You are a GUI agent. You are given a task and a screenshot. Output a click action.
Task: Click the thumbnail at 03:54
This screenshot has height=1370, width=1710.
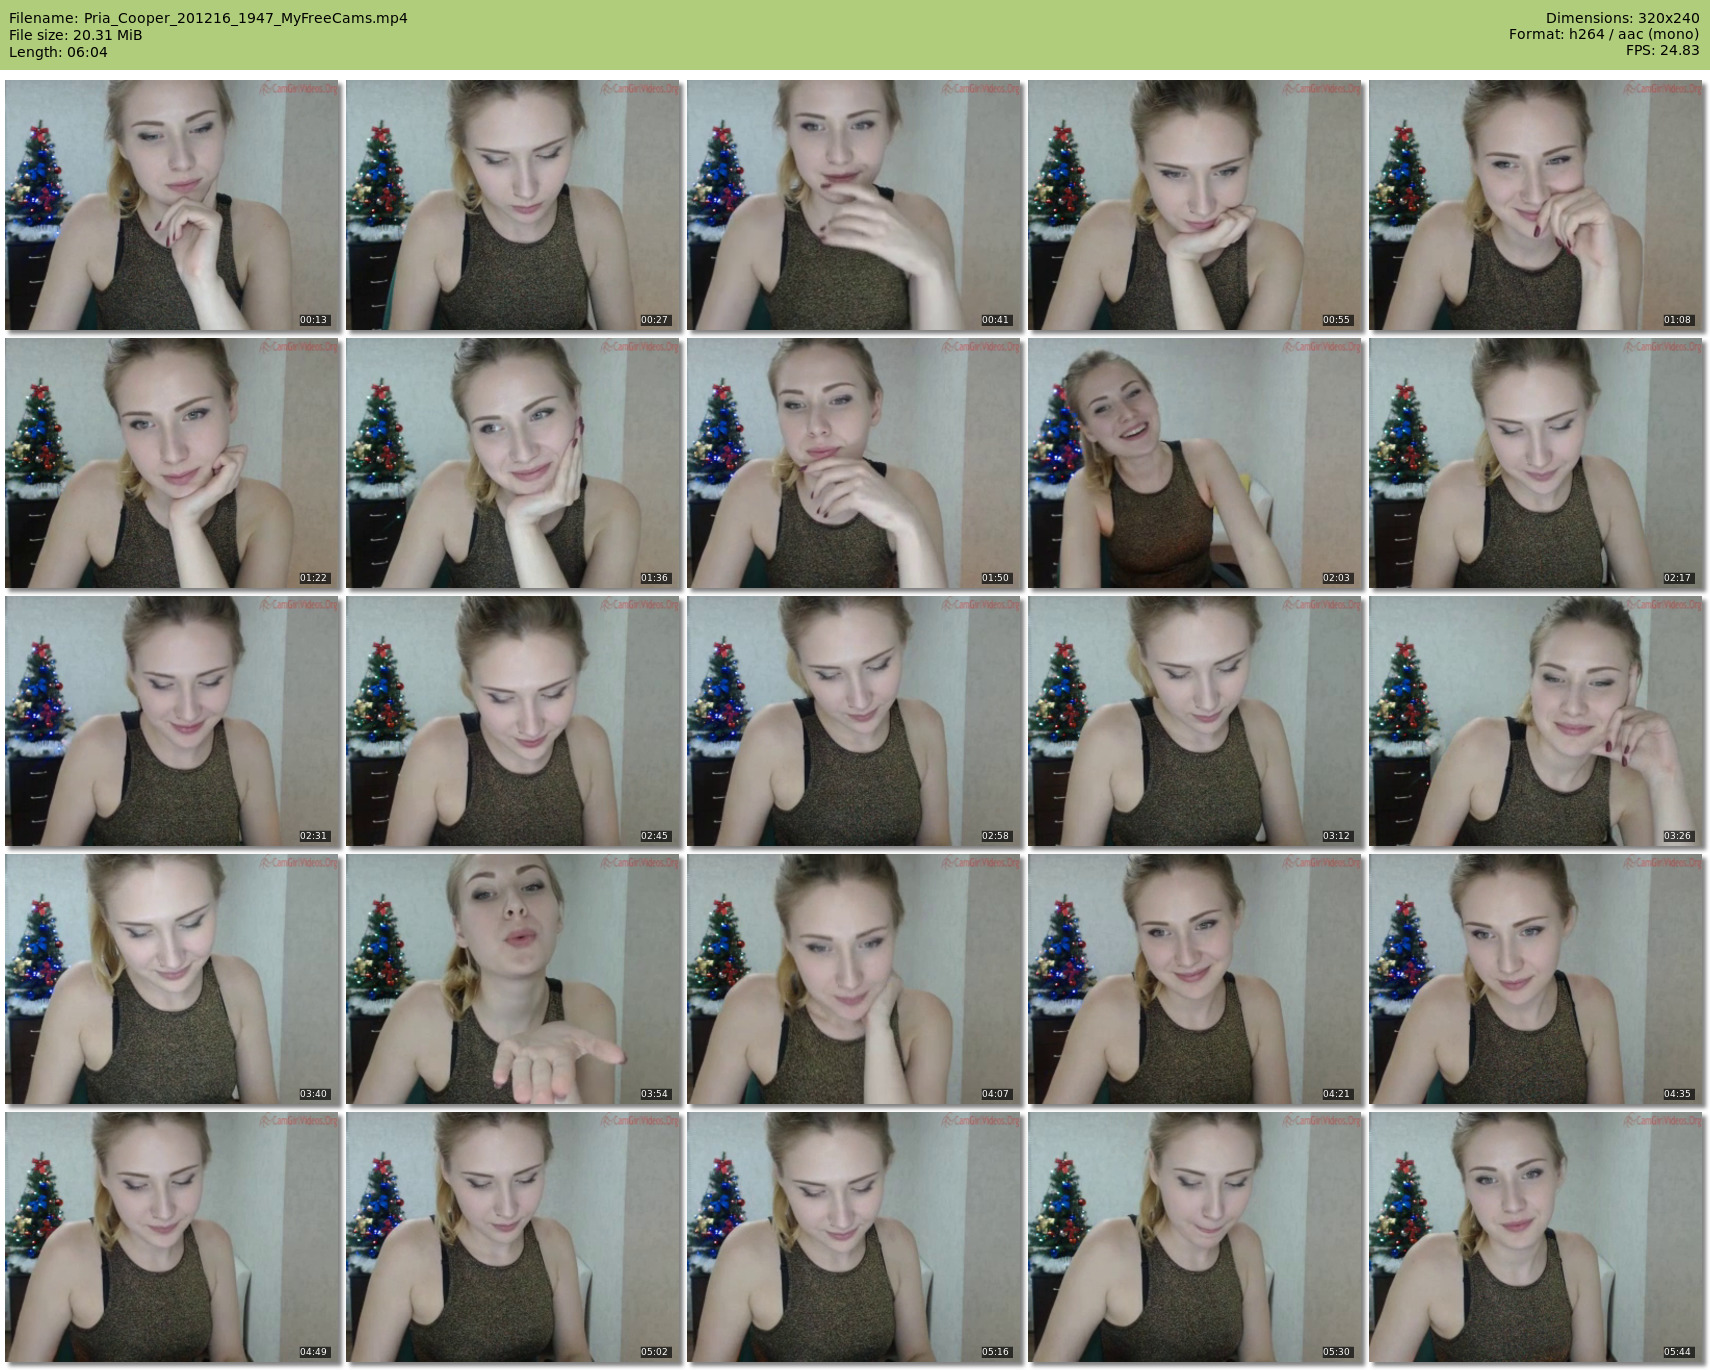[x=514, y=979]
